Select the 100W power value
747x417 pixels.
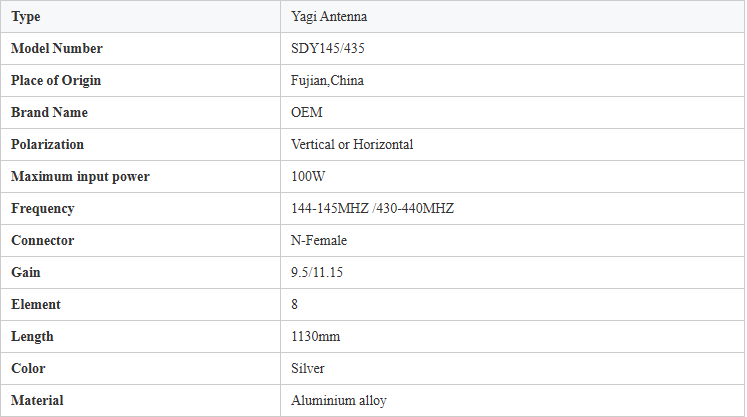308,176
